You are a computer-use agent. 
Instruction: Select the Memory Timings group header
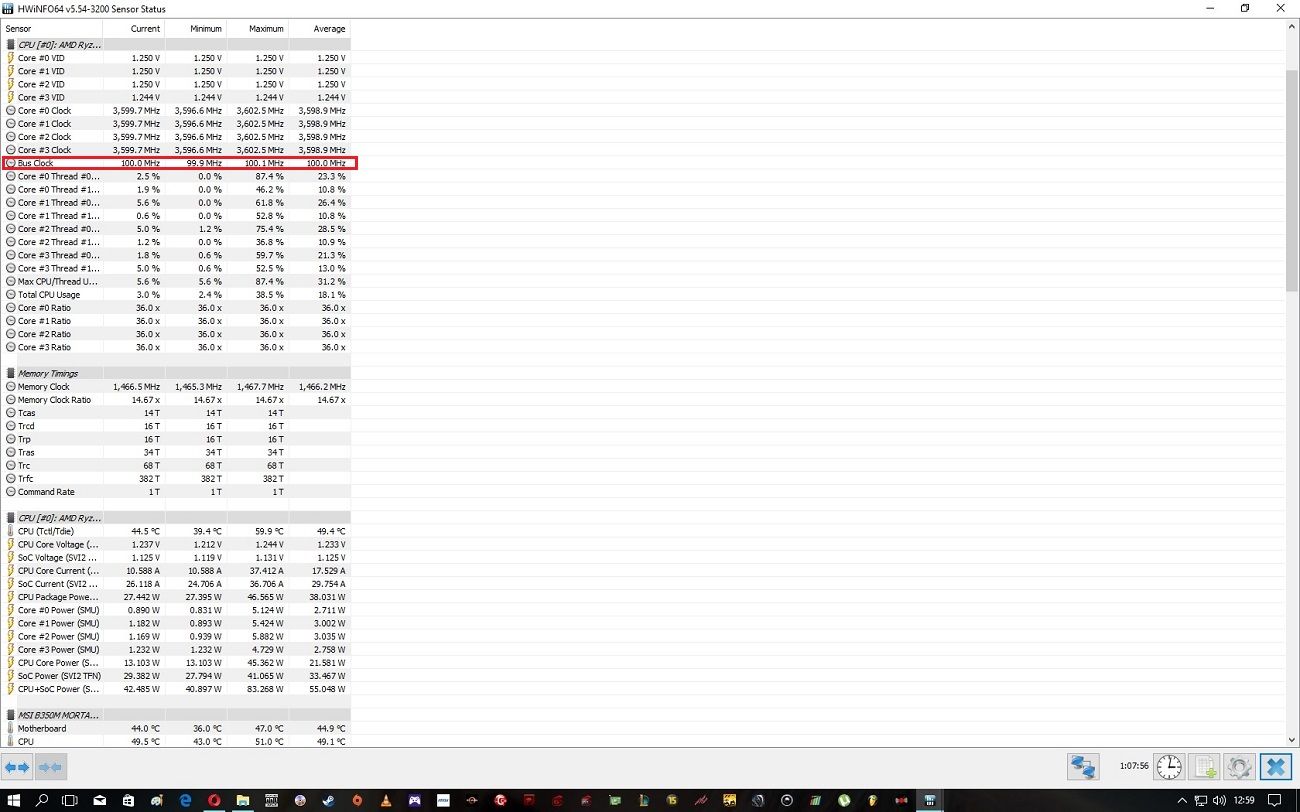point(175,373)
